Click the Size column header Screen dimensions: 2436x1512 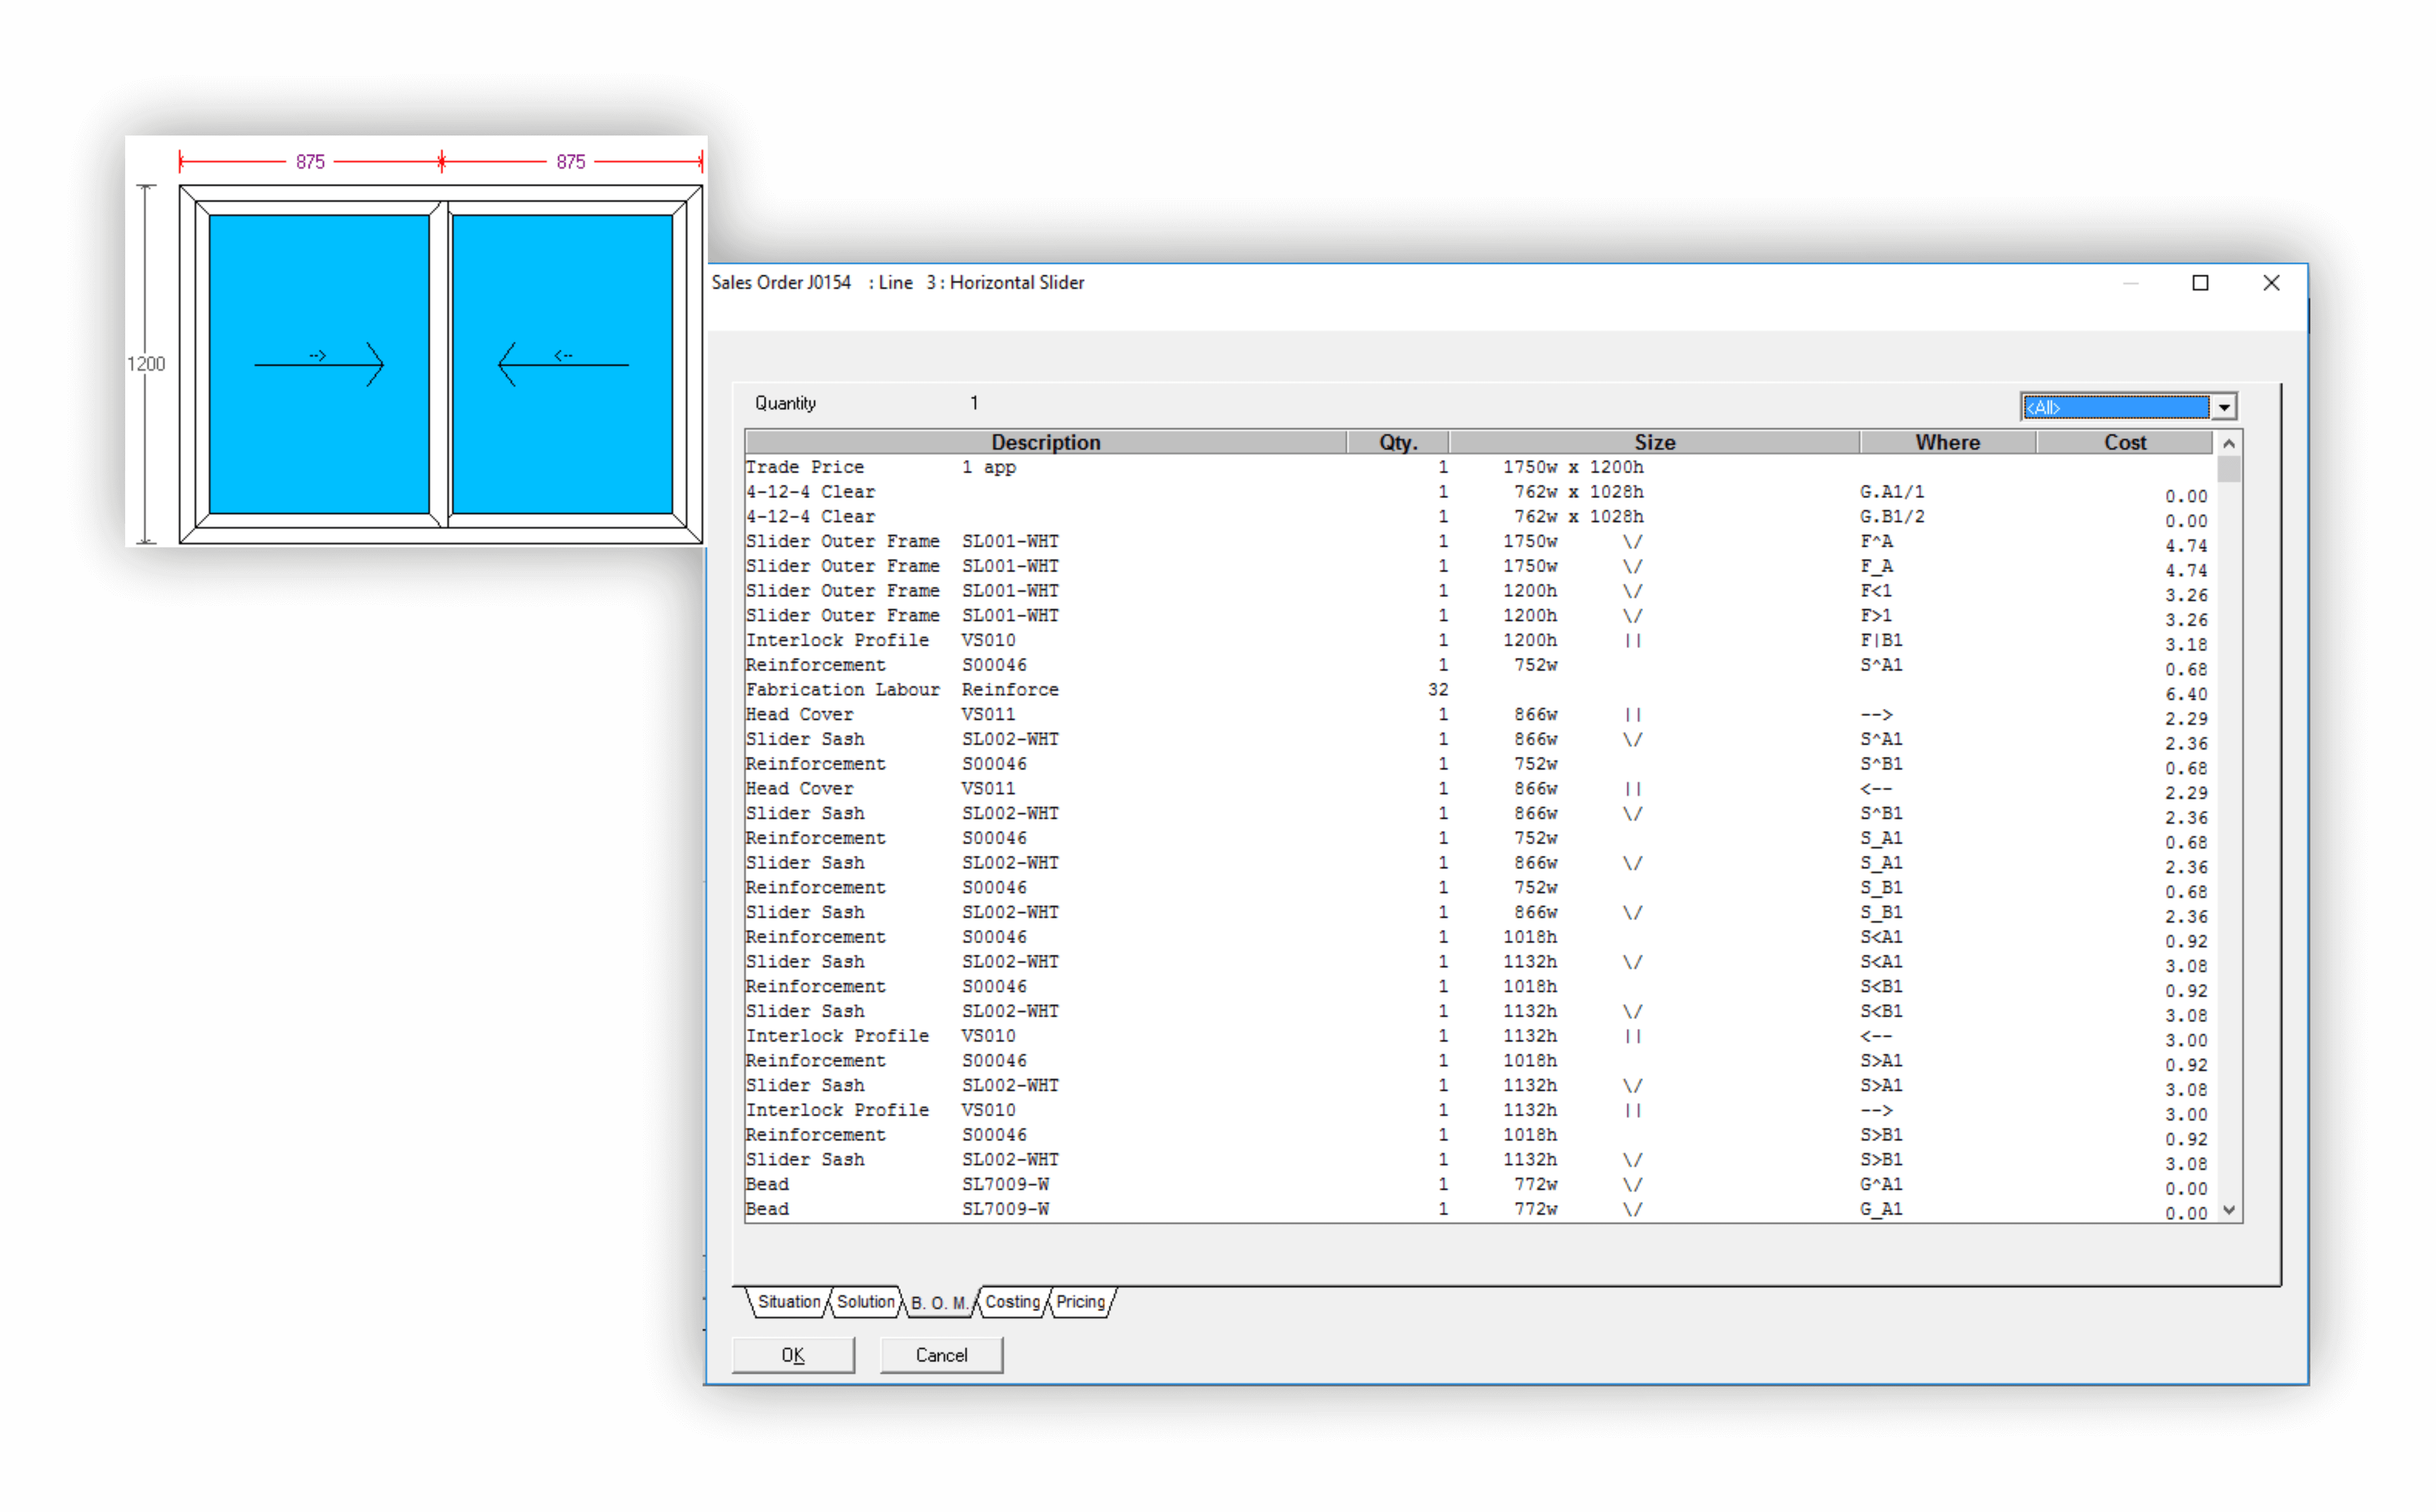[x=1654, y=442]
